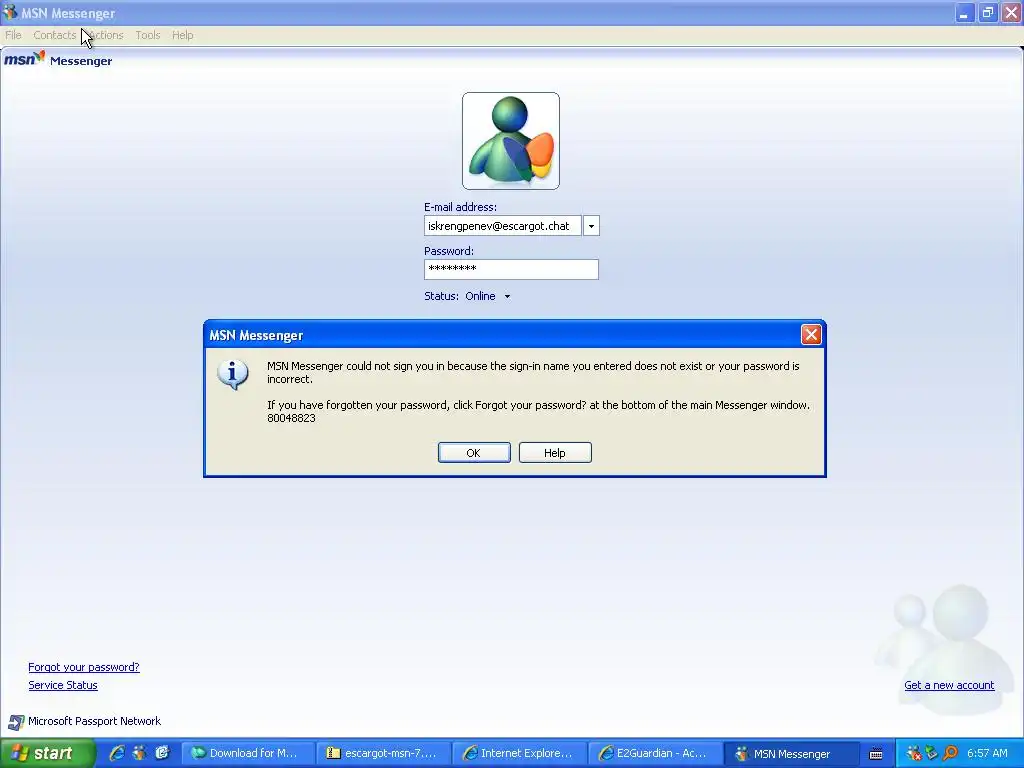Launch MSN Messenger from Quick Launch

pyautogui.click(x=139, y=754)
